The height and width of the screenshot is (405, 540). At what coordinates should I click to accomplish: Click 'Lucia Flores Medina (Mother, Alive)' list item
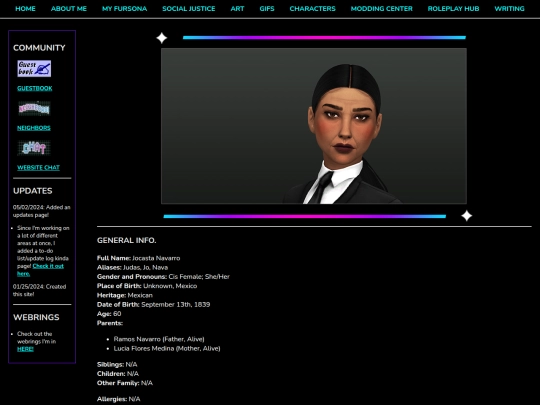coord(167,349)
